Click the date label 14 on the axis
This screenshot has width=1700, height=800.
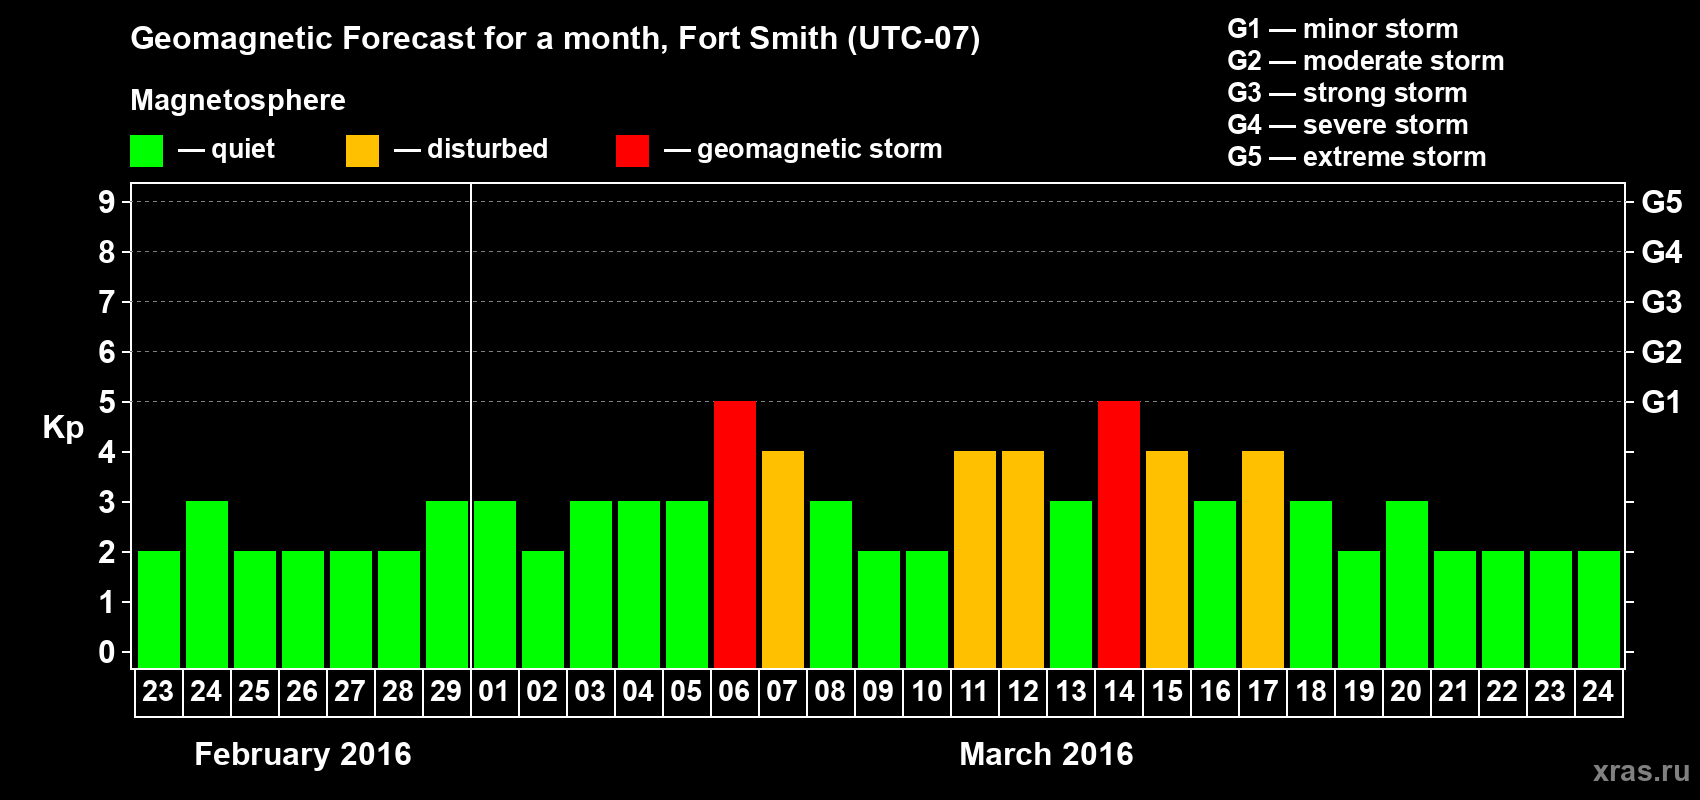coord(1119,691)
